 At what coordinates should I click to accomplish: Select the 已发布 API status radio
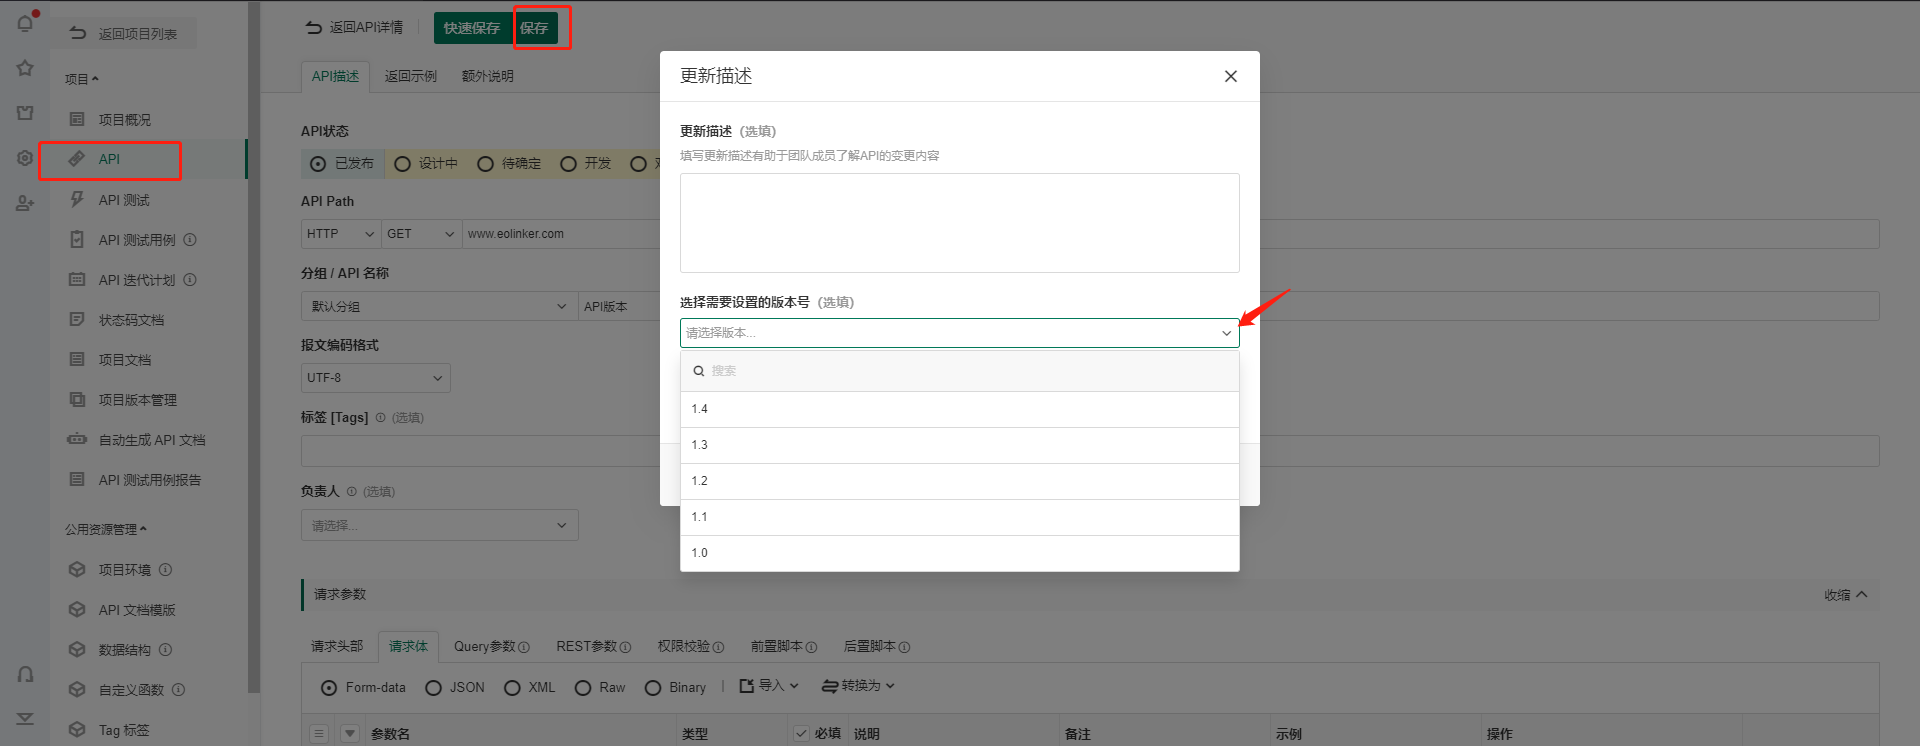(x=318, y=164)
